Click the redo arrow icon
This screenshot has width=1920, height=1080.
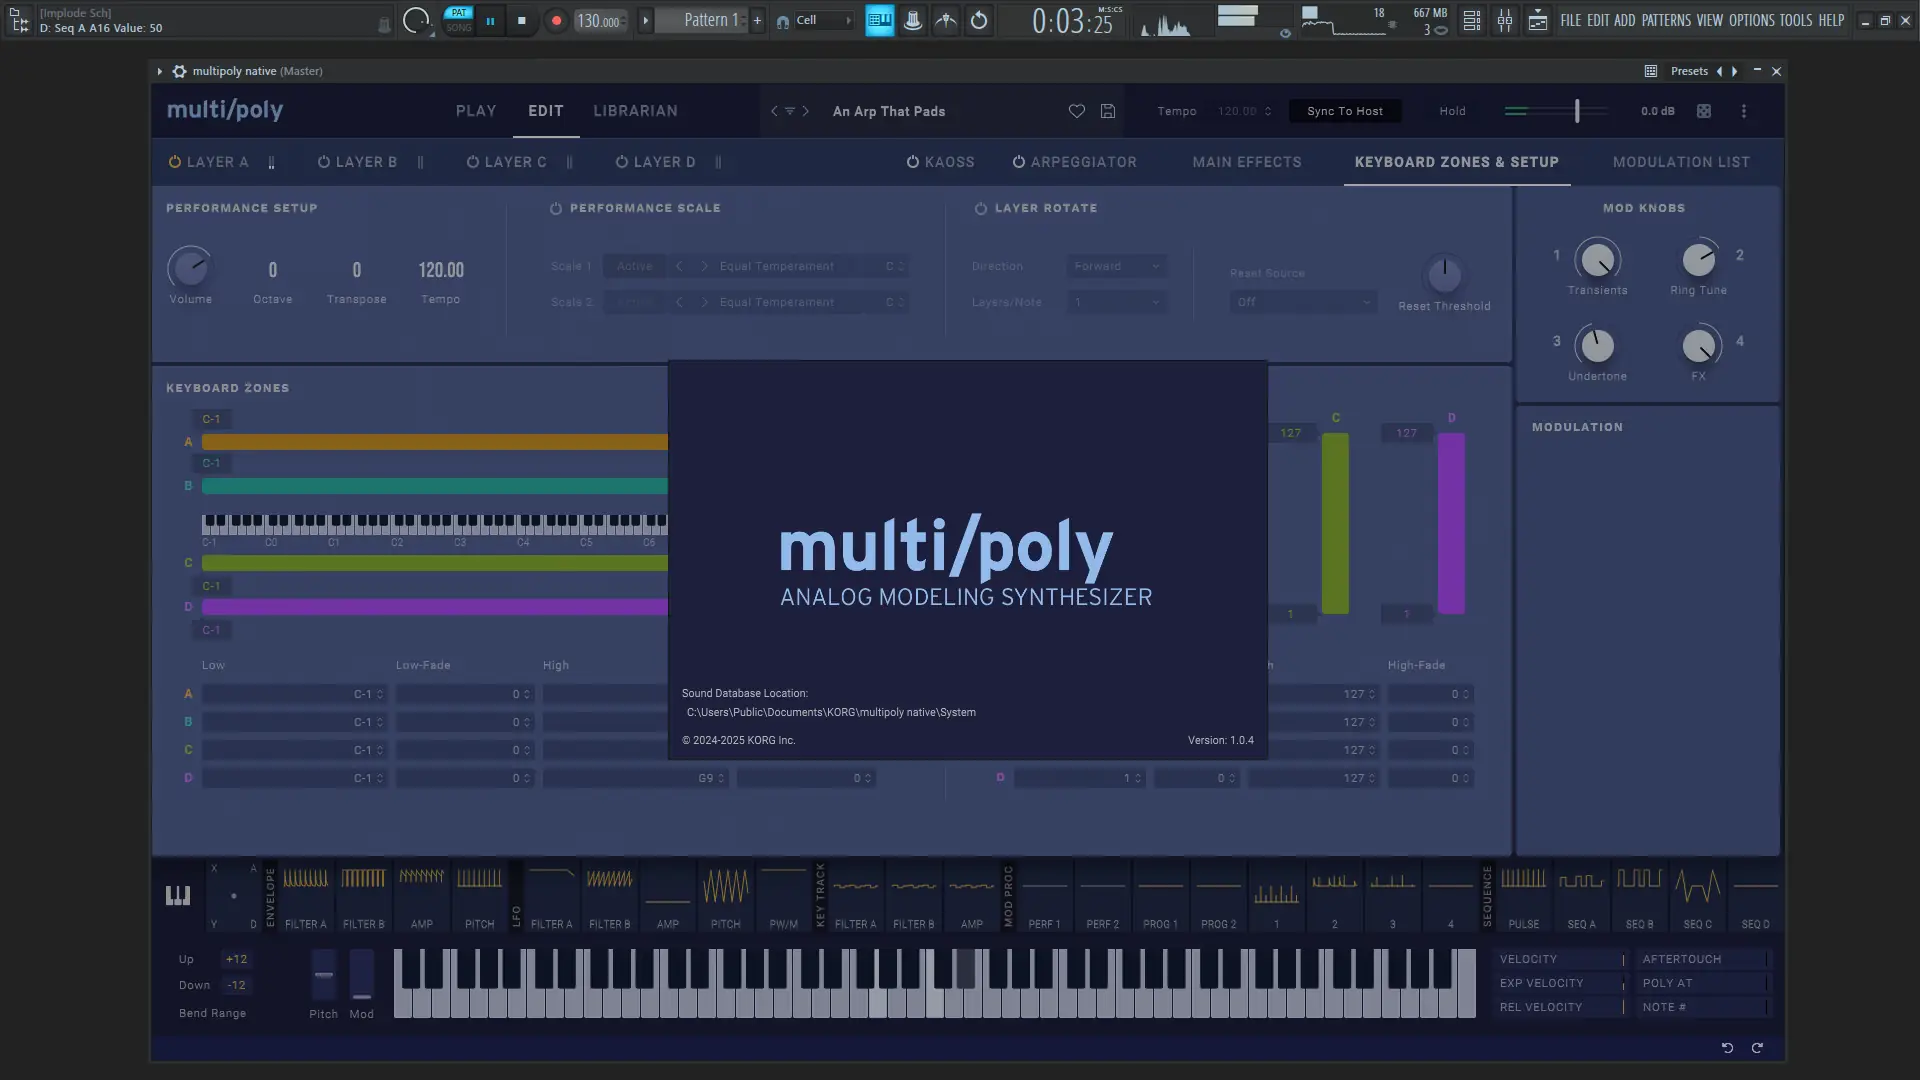[x=1757, y=1048]
